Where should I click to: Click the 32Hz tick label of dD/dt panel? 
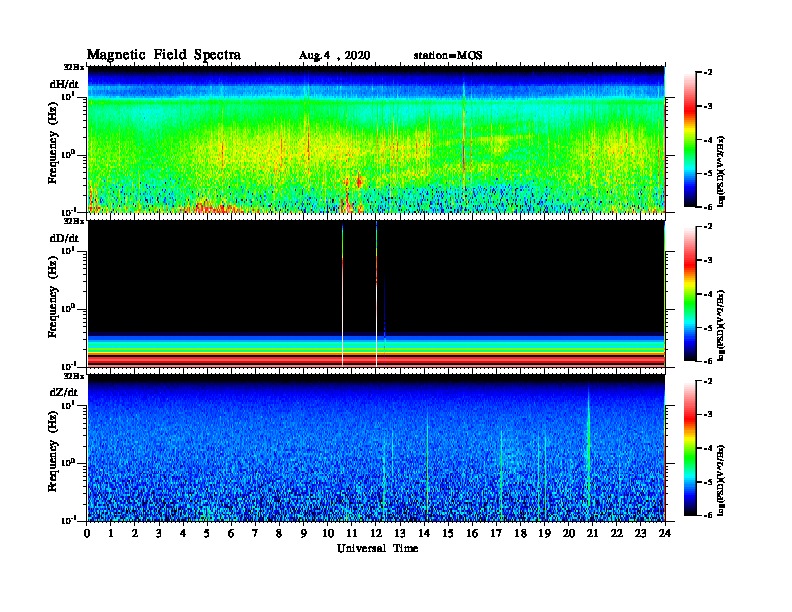(x=73, y=221)
